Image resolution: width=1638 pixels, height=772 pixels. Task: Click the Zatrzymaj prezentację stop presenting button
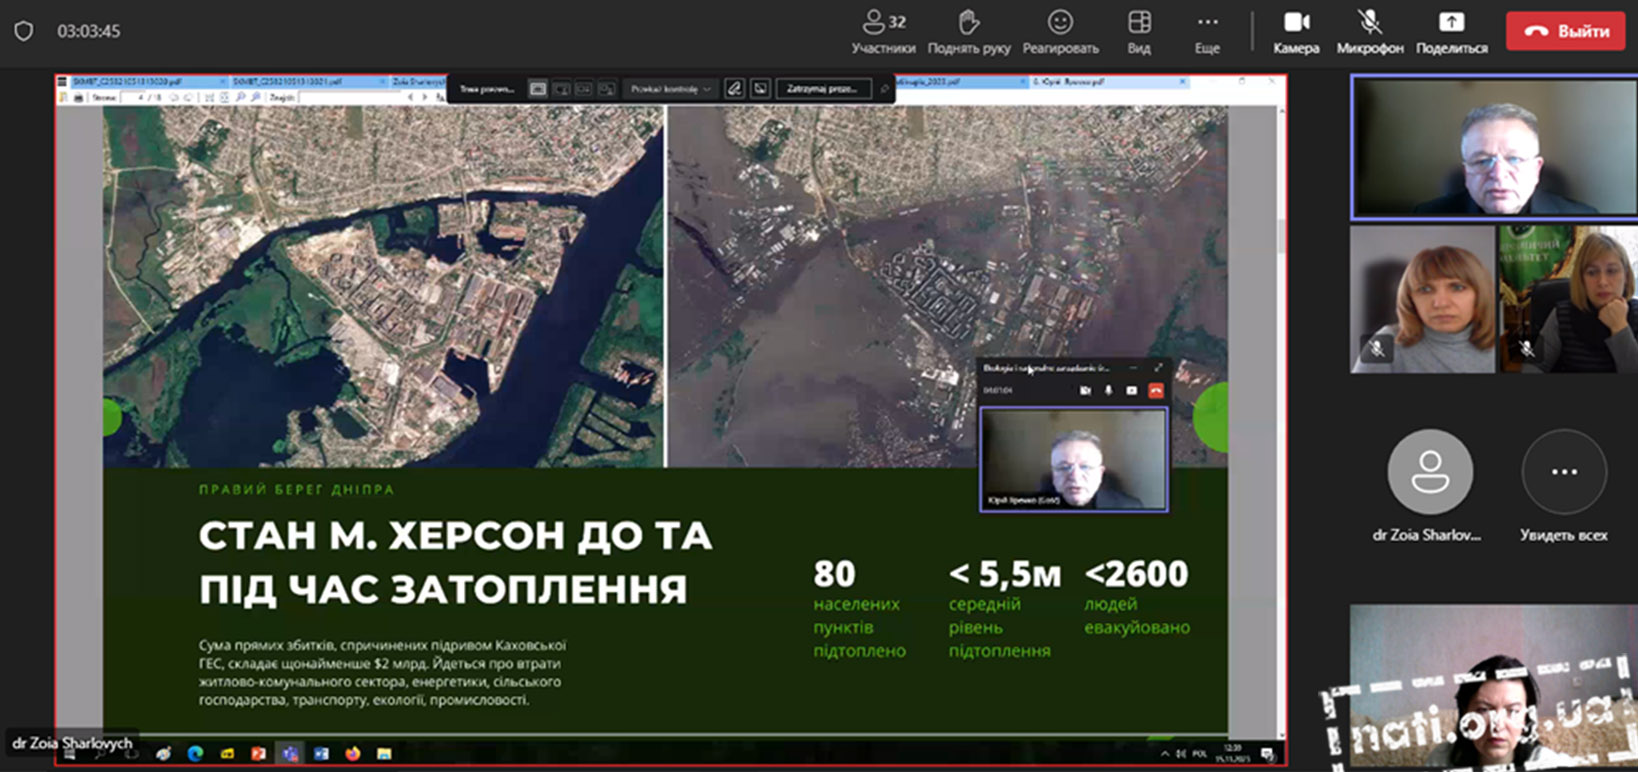(x=823, y=89)
